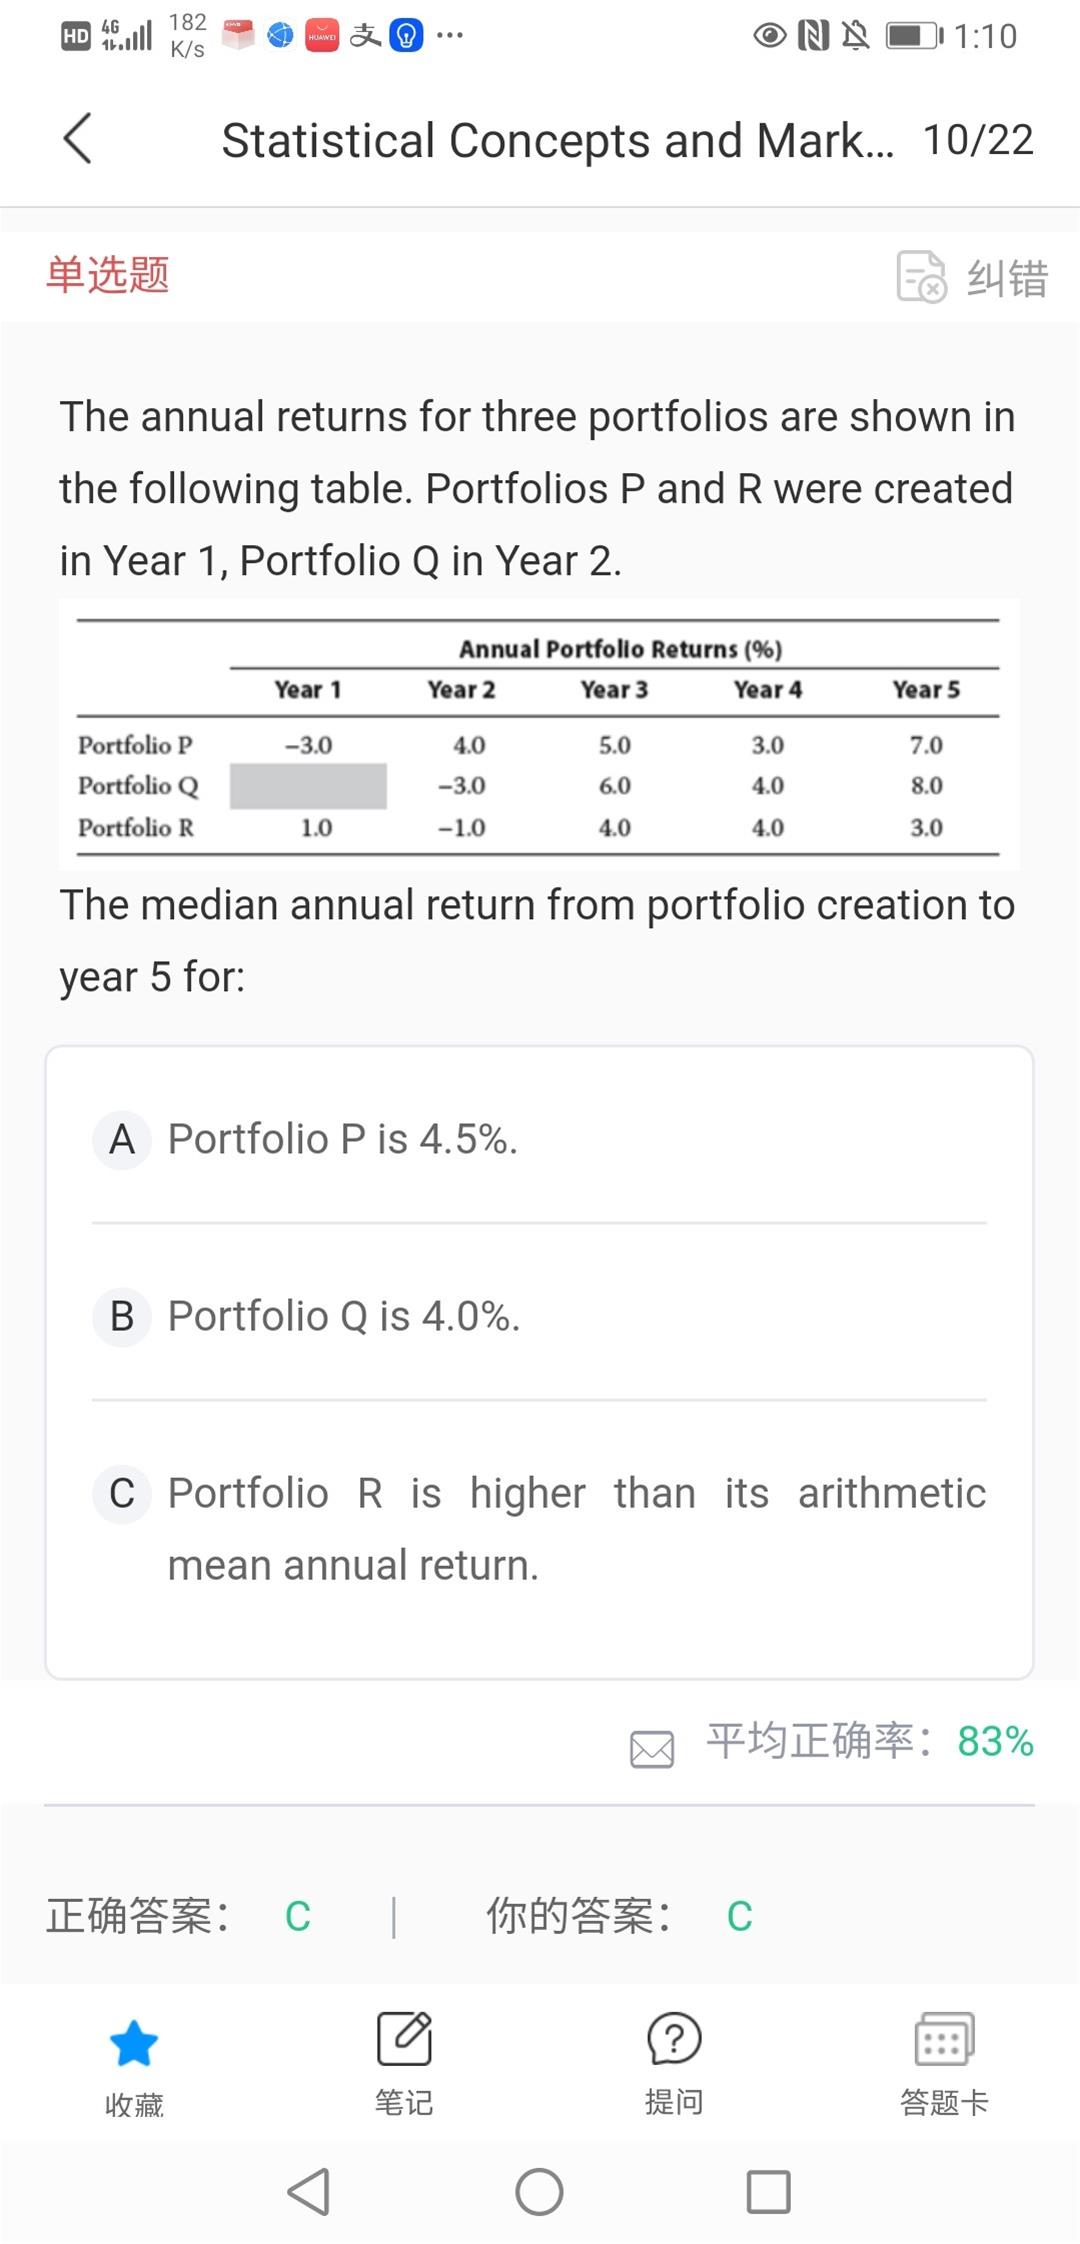This screenshot has height=2244, width=1080.
Task: Tap the Statistical Concepts title text
Action: [557, 140]
